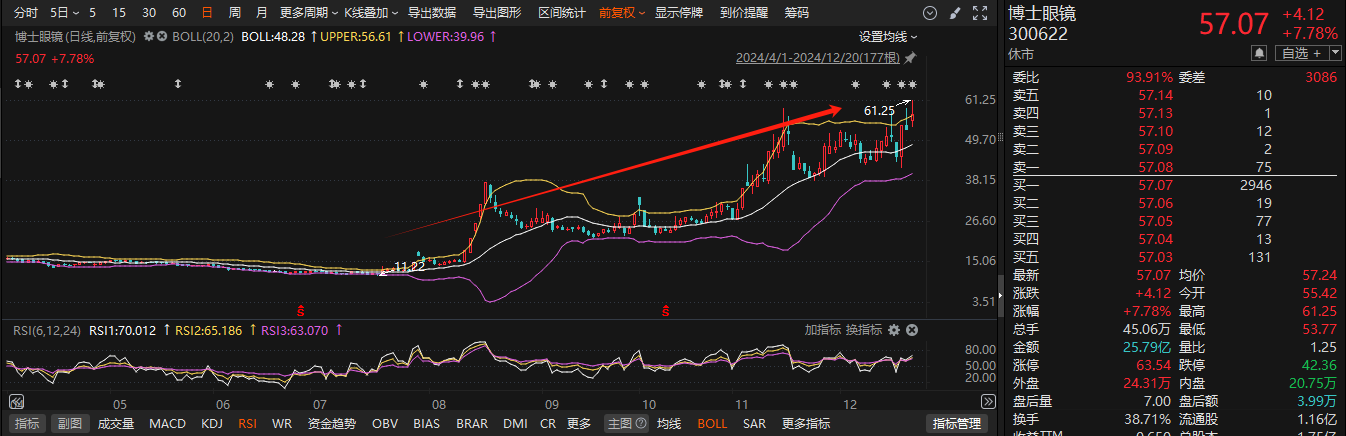The width and height of the screenshot is (1346, 436).
Task: Toggle the 主图 main chart indicator mode
Action: pyautogui.click(x=621, y=424)
